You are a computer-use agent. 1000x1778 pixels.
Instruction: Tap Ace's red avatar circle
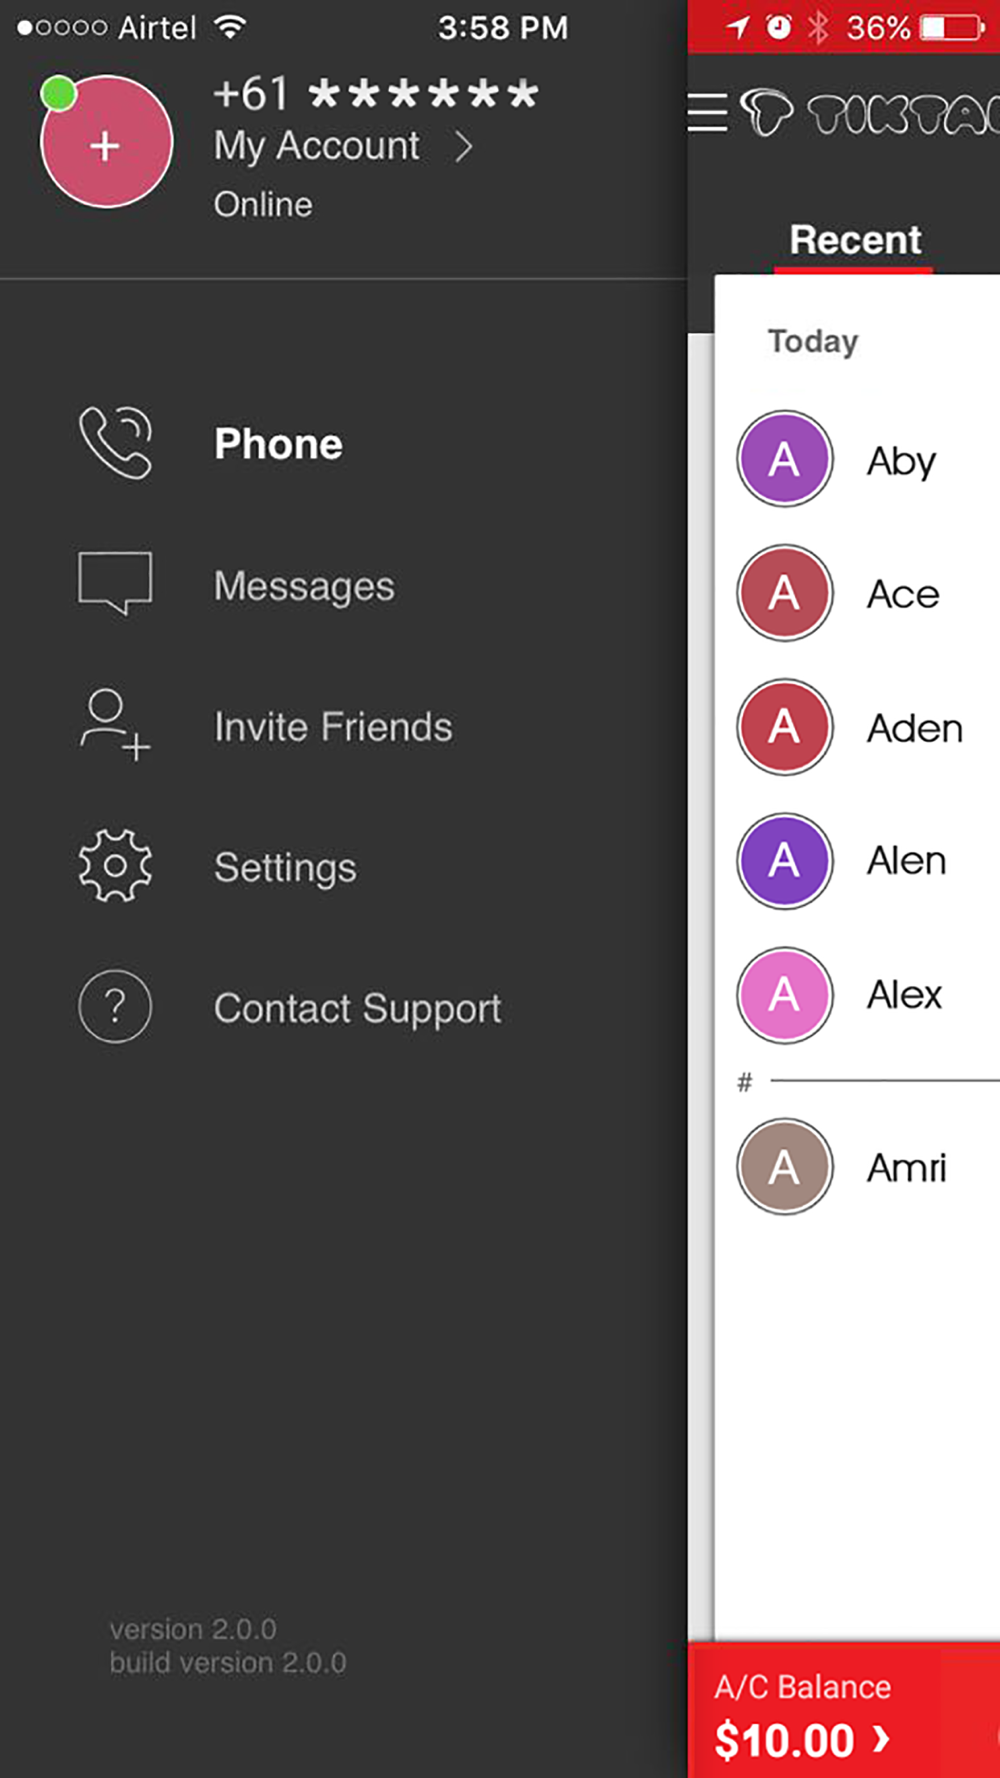click(x=785, y=593)
